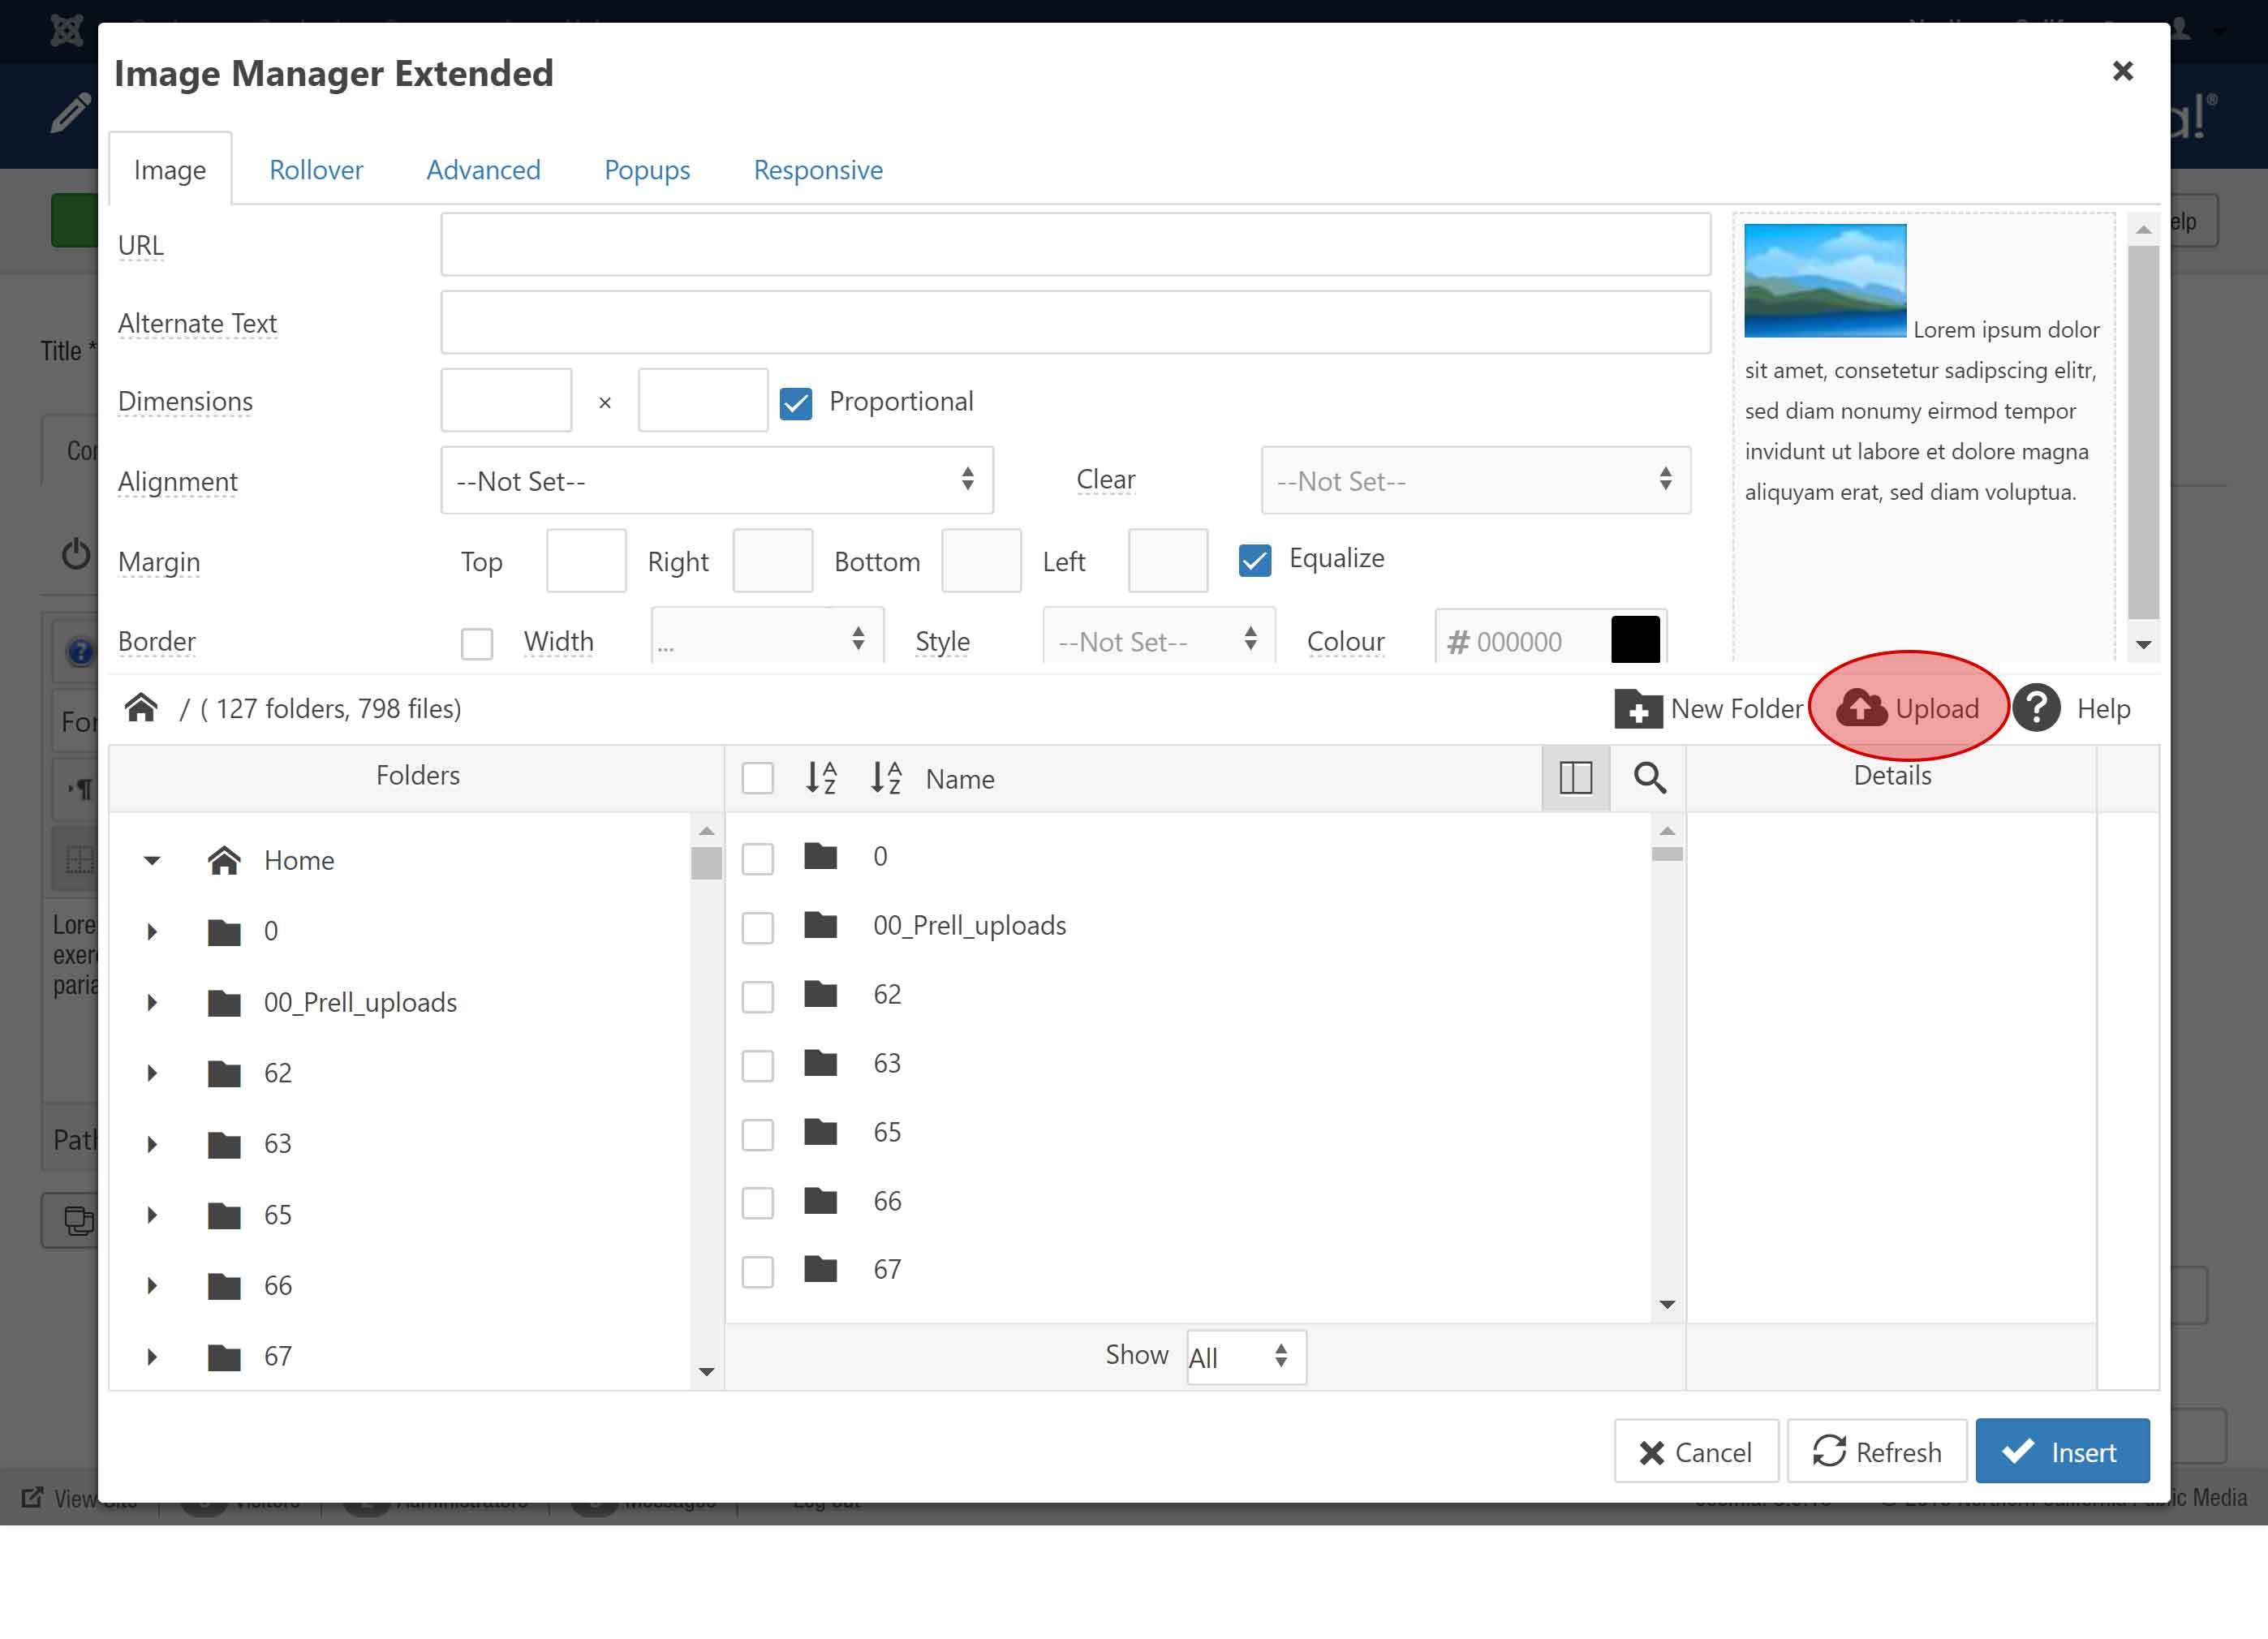Screen dimensions: 2268x1639
Task: Click the New Folder icon
Action: pyautogui.click(x=1637, y=709)
